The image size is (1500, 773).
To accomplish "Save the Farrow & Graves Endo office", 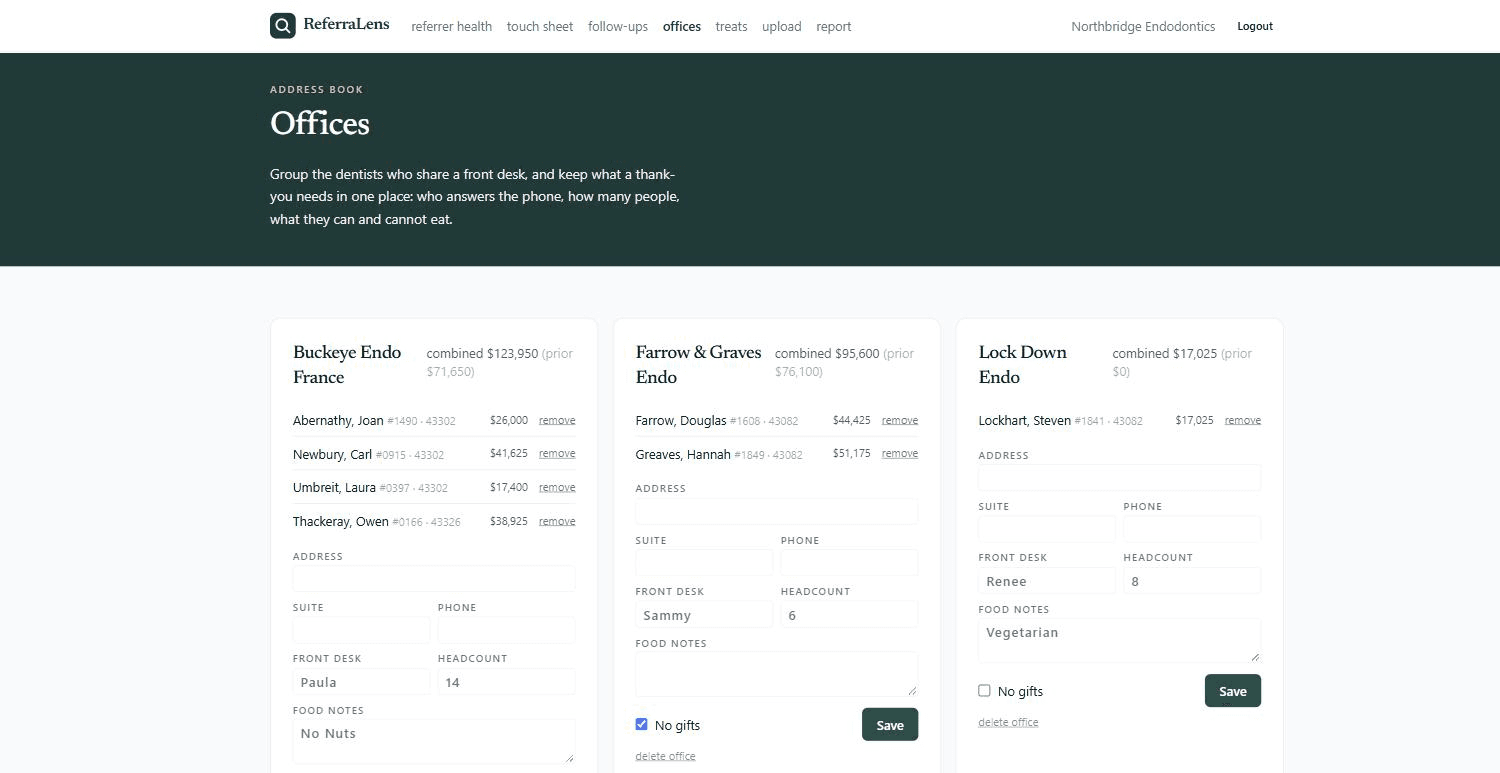I will 890,725.
